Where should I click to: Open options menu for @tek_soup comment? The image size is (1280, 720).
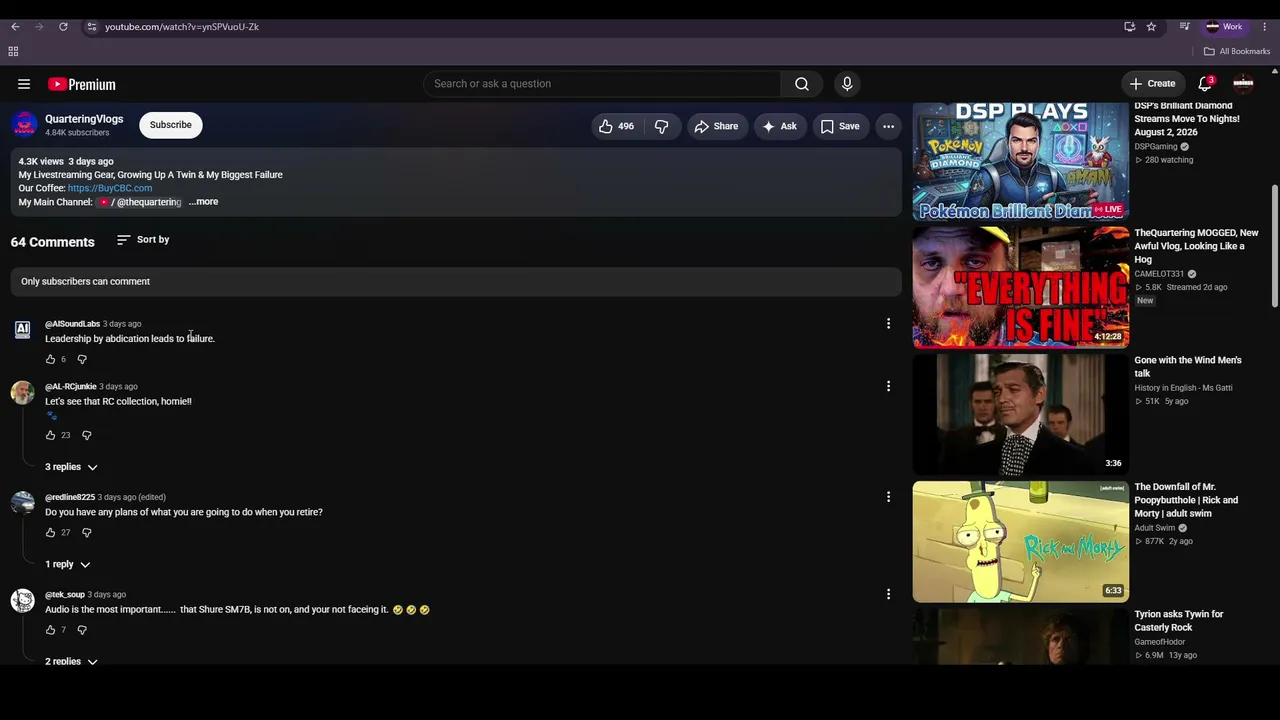coord(888,594)
